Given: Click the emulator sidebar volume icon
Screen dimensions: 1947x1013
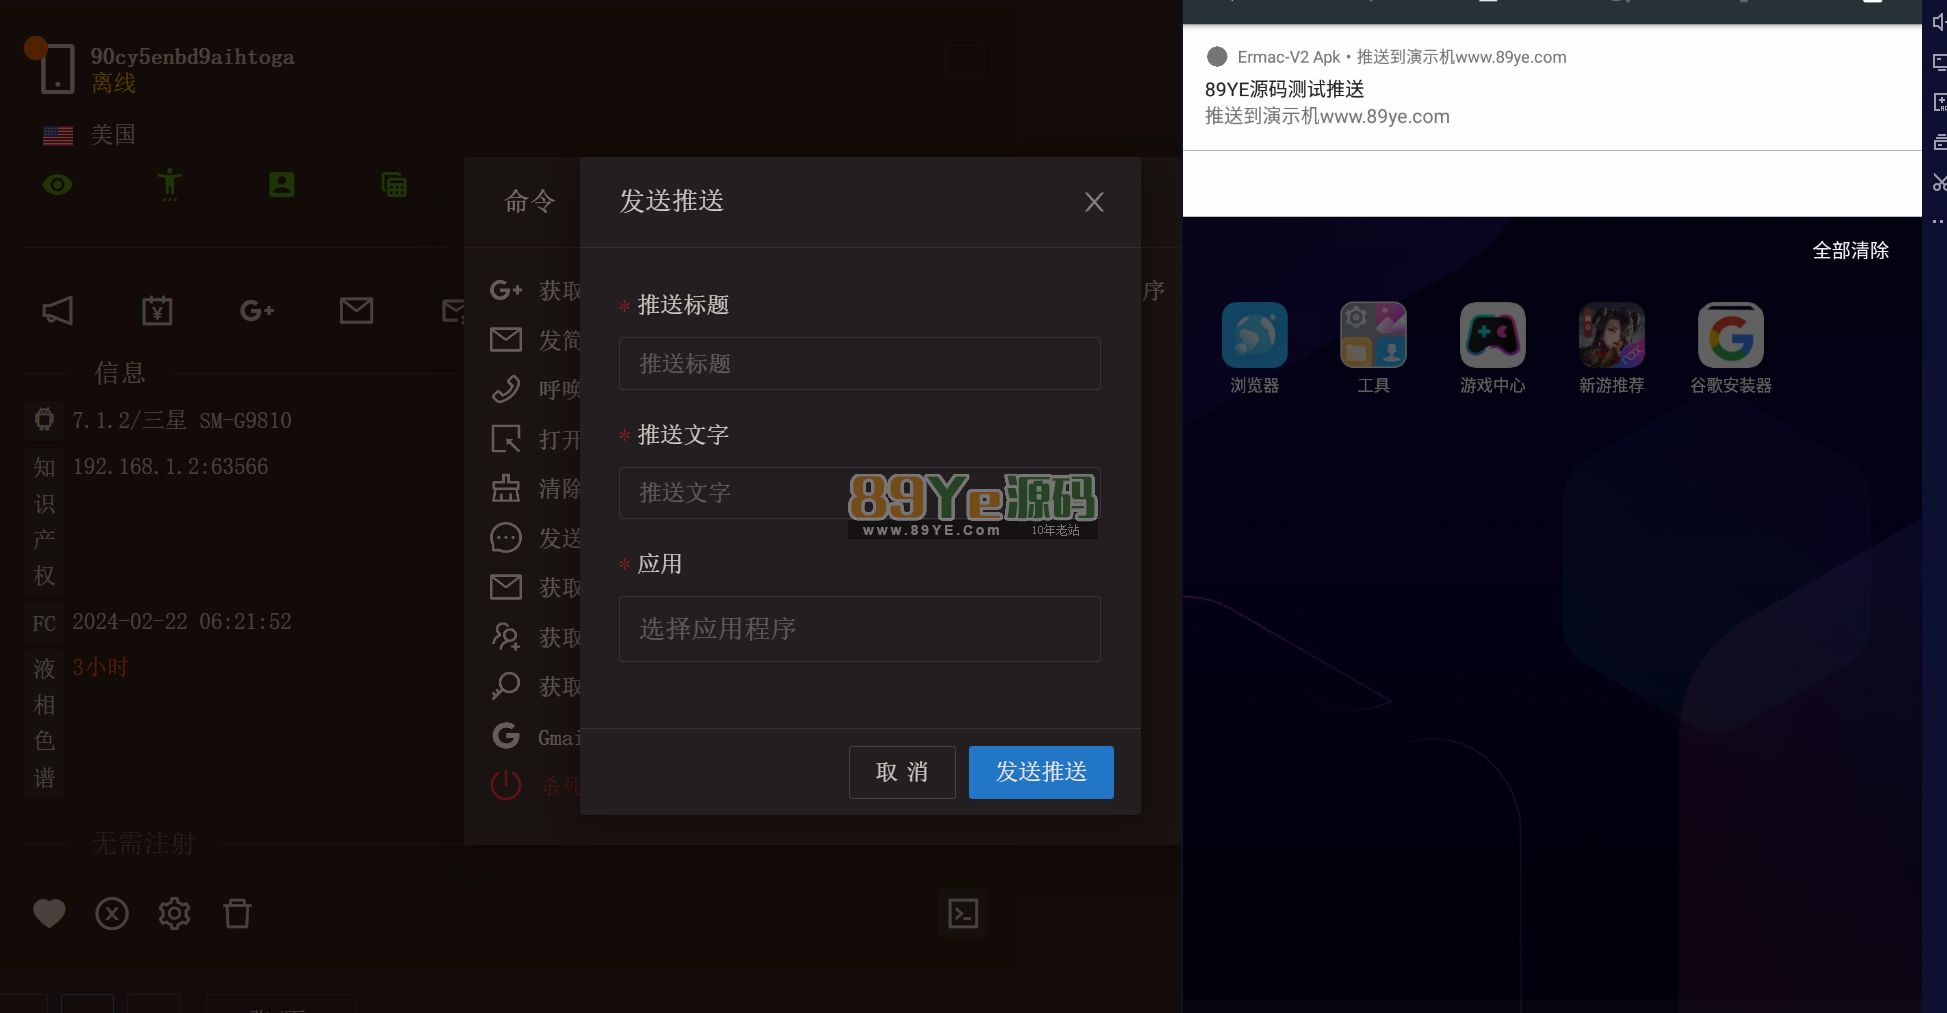Looking at the screenshot, I should pyautogui.click(x=1938, y=22).
